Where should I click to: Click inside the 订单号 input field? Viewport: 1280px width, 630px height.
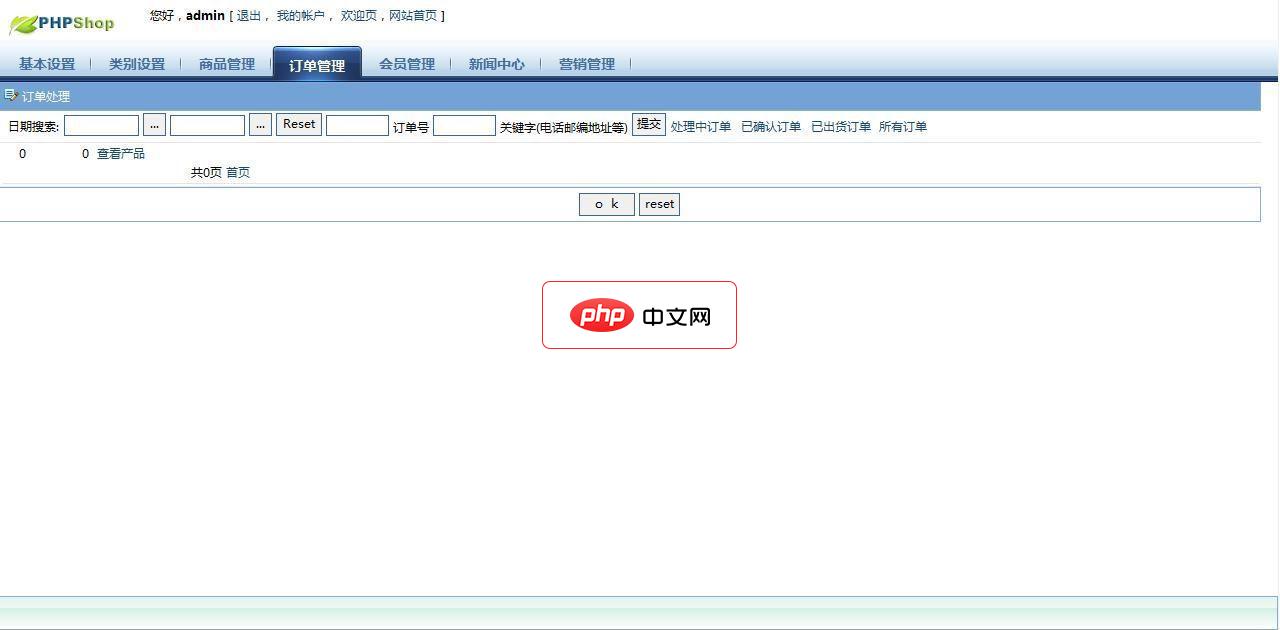pos(463,126)
